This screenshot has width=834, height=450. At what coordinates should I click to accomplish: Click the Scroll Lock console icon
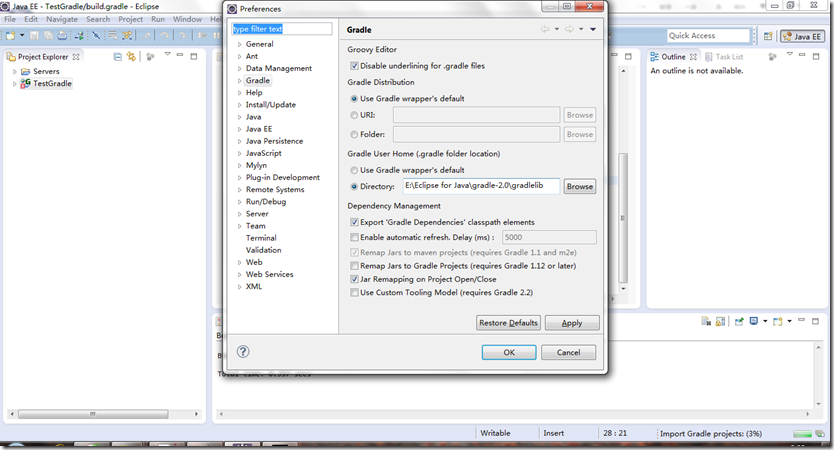720,321
